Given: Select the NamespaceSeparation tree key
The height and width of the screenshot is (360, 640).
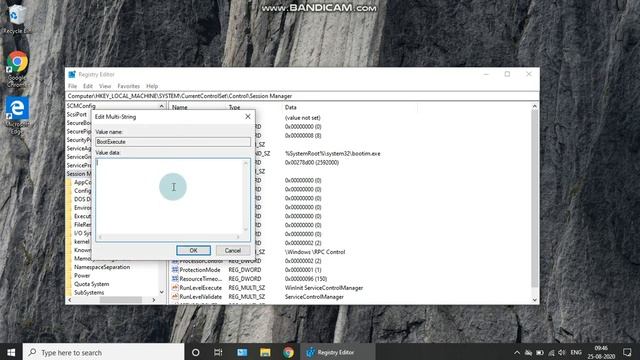Looking at the screenshot, I should [102, 267].
